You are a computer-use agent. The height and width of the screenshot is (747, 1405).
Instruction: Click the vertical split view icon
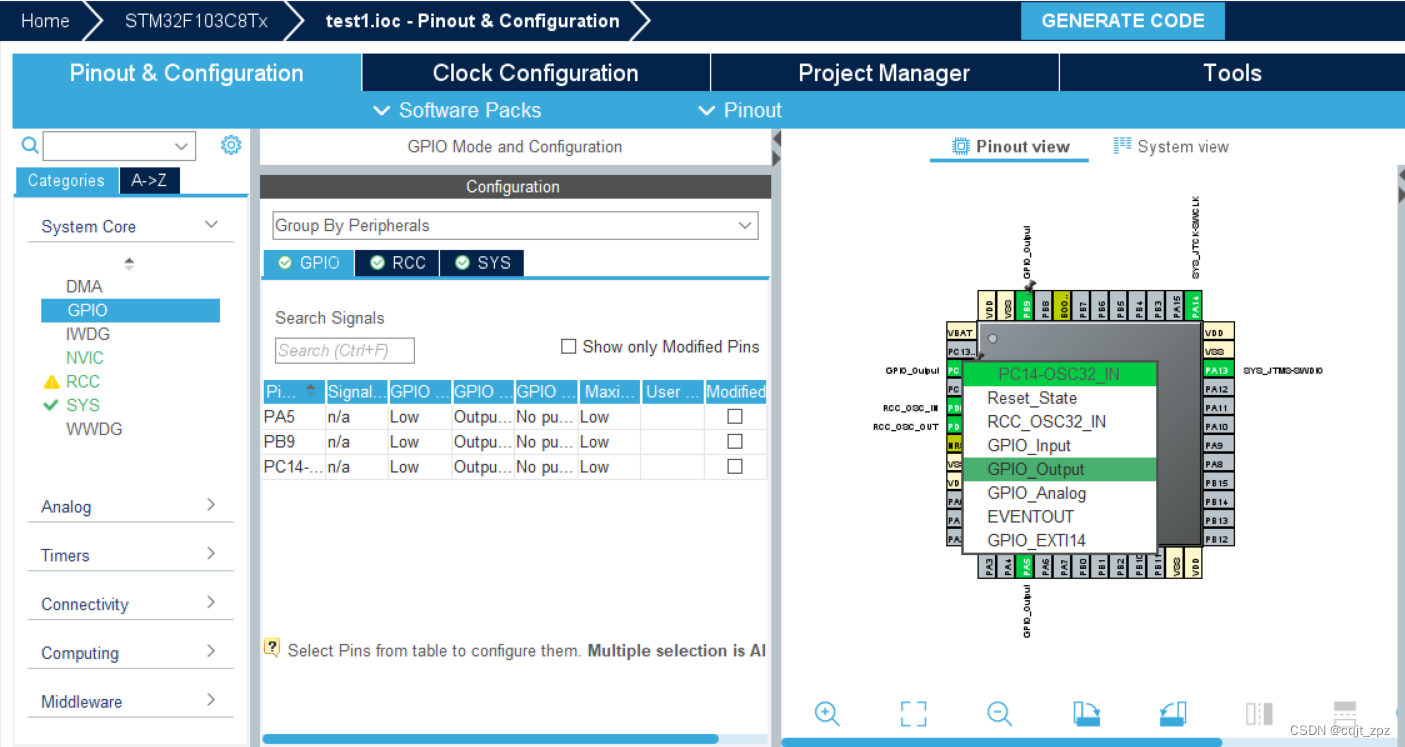pos(1259,713)
